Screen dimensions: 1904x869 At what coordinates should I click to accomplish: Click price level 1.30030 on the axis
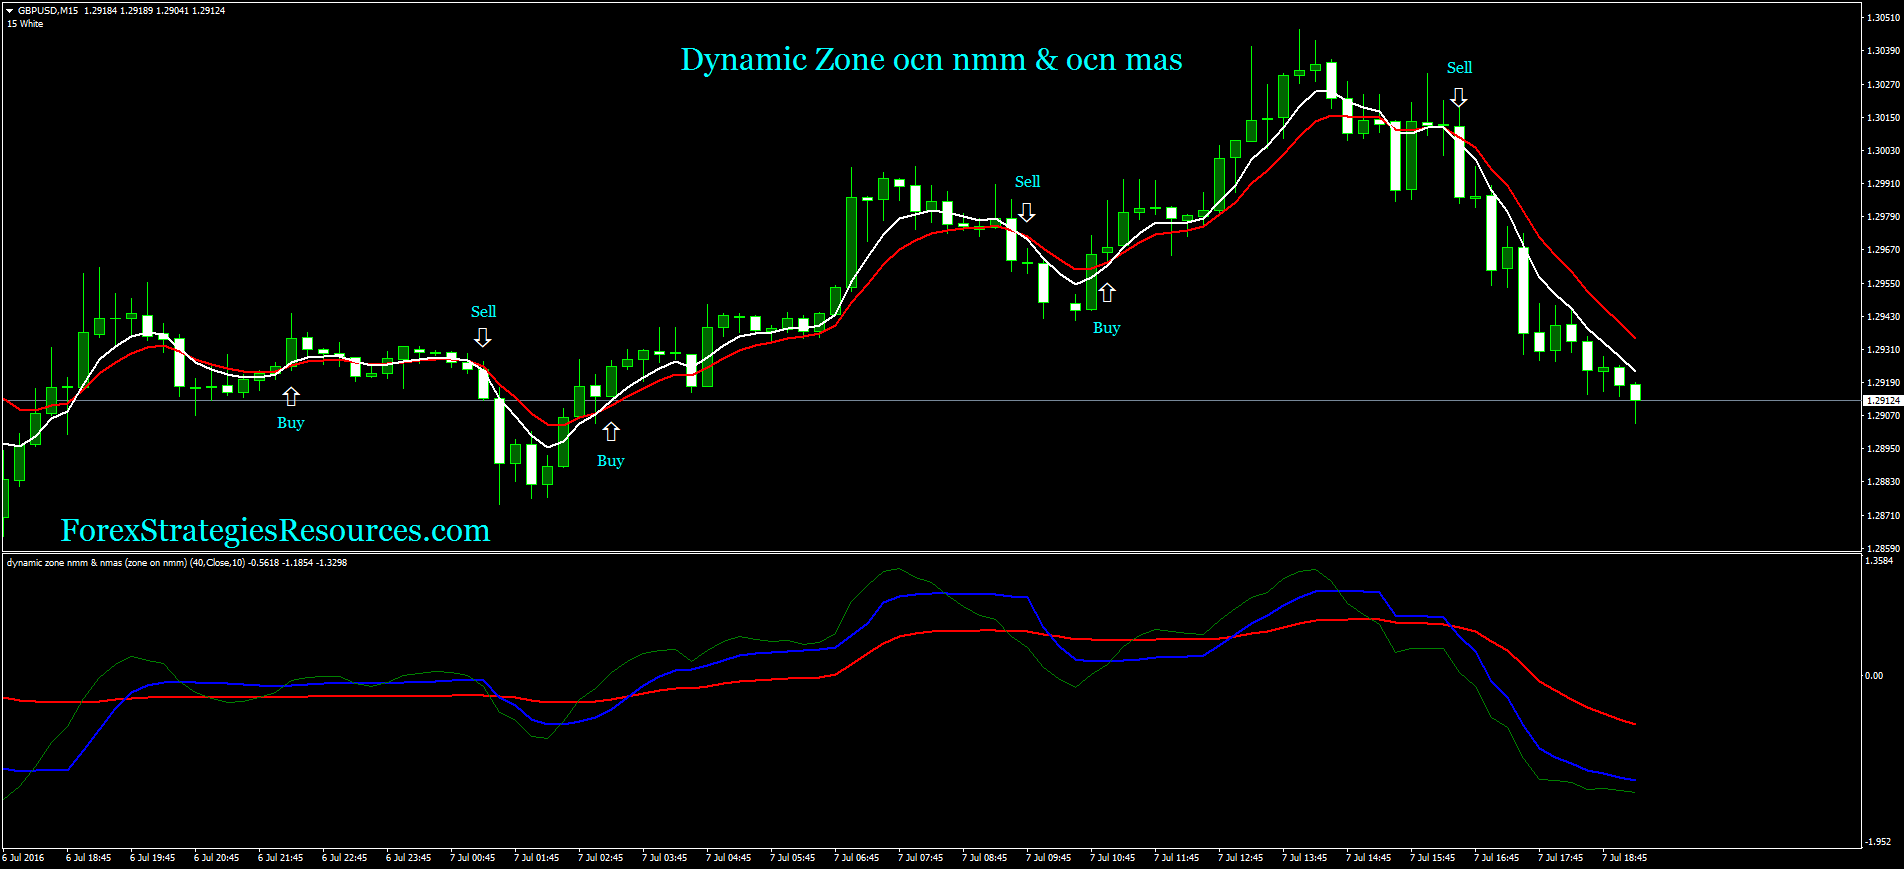1883,150
